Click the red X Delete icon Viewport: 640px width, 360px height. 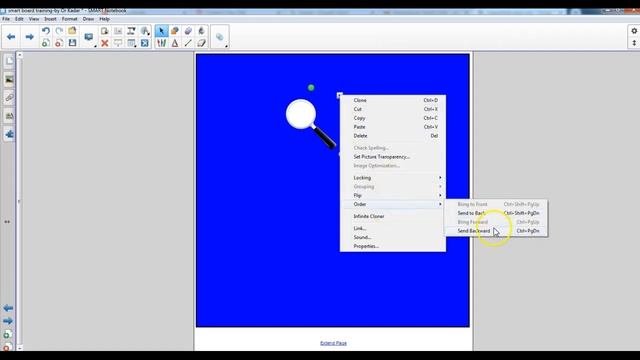tap(104, 43)
